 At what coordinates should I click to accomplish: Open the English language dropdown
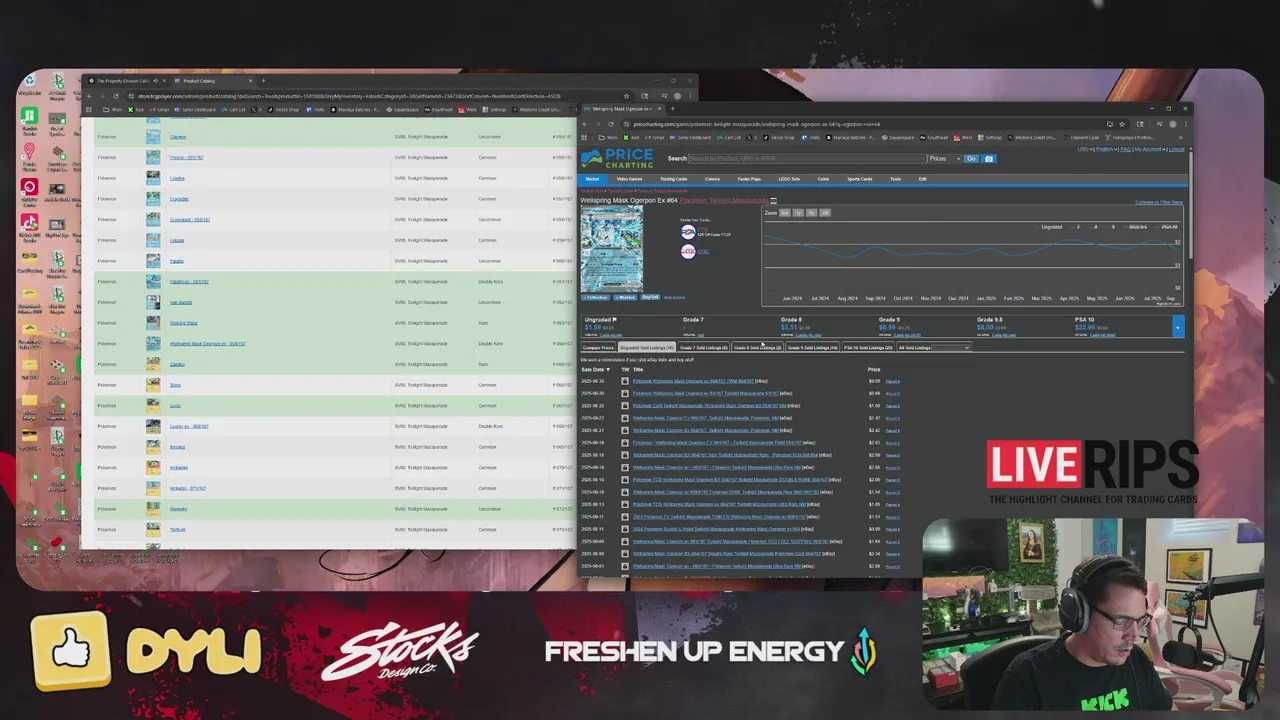(x=1105, y=149)
